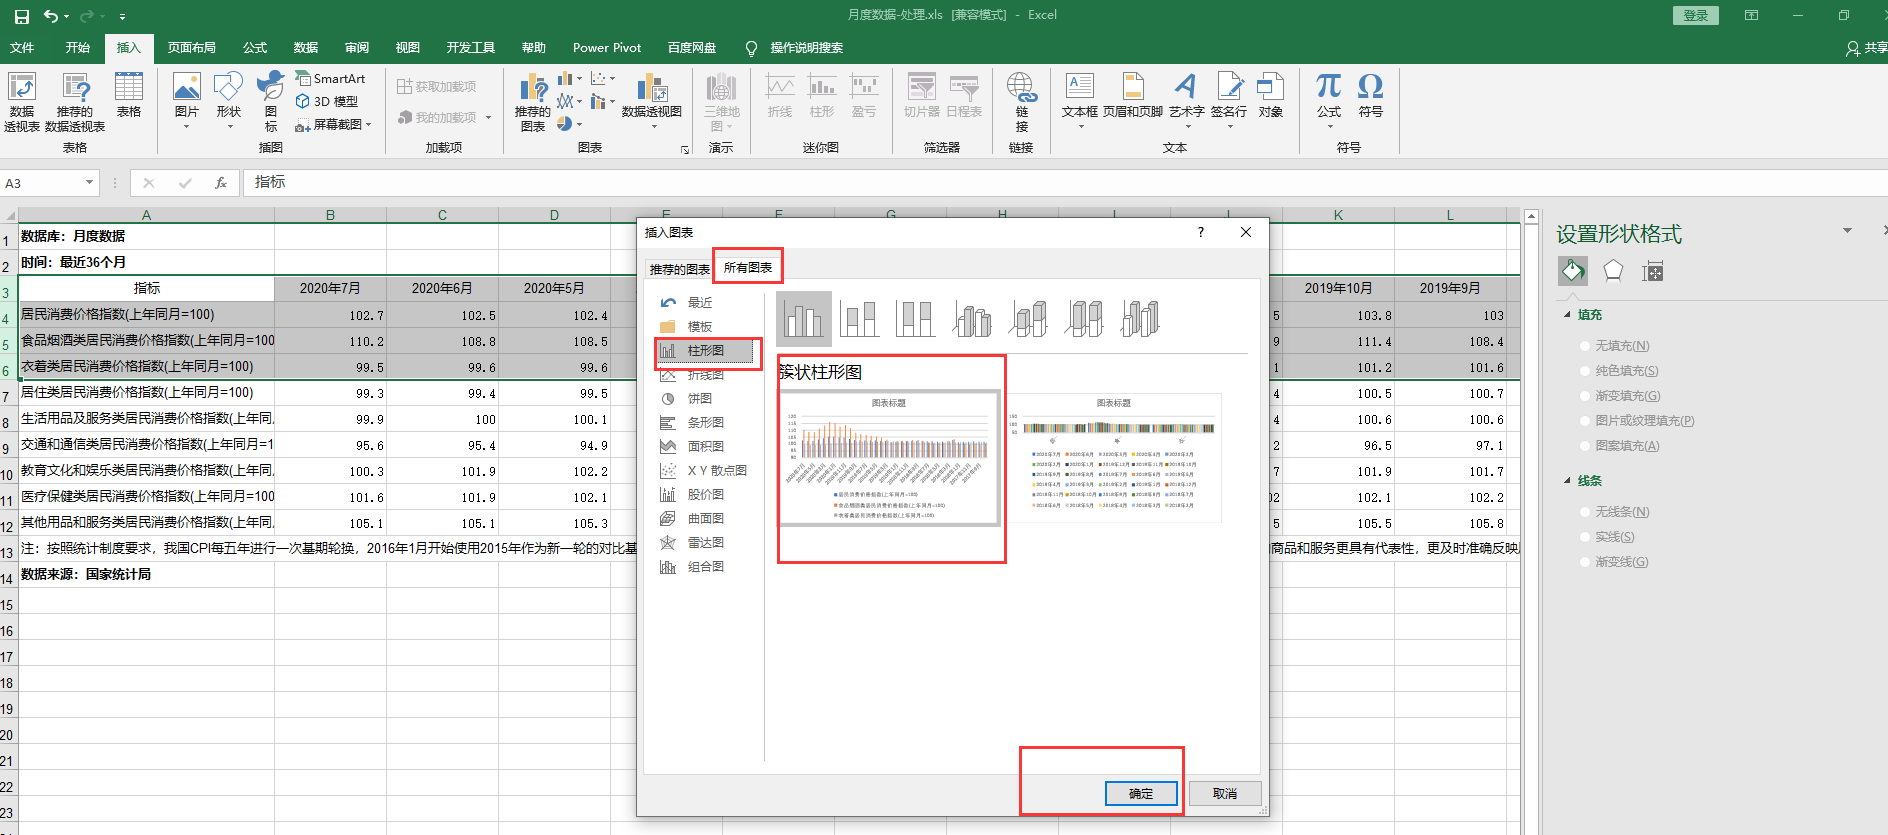Open the 3D 模型 insert option

click(327, 101)
